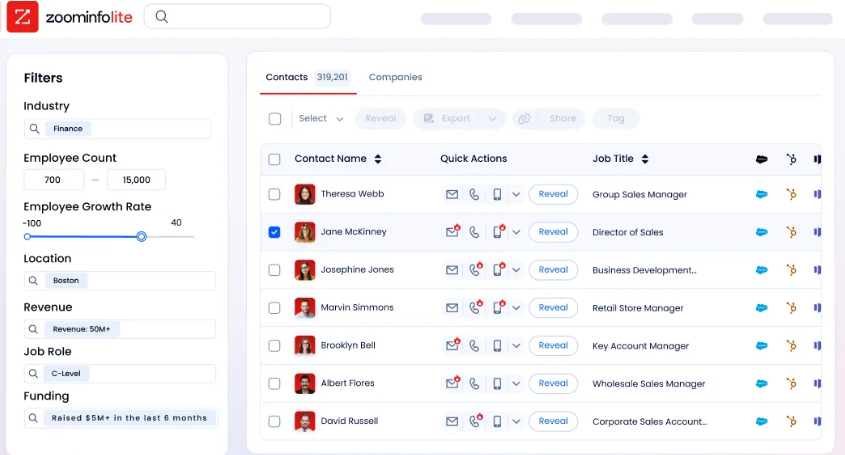Image resolution: width=845 pixels, height=455 pixels.
Task: Click the Employee Count maximum field showing 15,000
Action: (136, 180)
